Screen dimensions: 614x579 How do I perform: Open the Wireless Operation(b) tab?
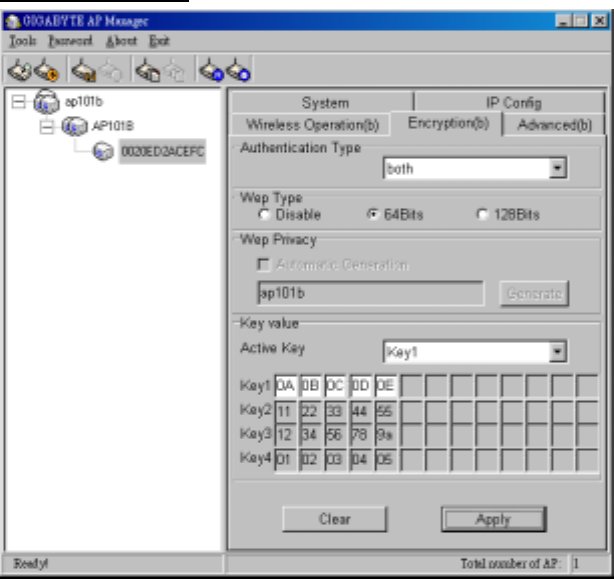[311, 125]
